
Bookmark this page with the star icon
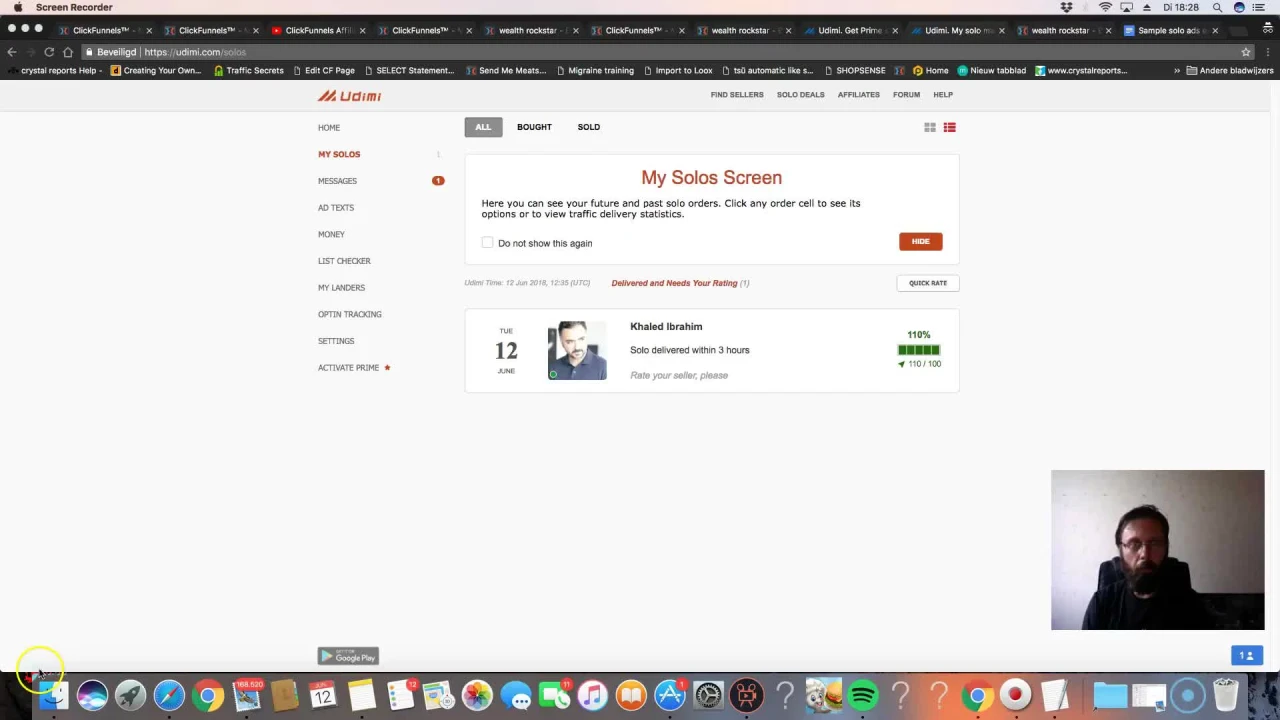pos(1246,52)
